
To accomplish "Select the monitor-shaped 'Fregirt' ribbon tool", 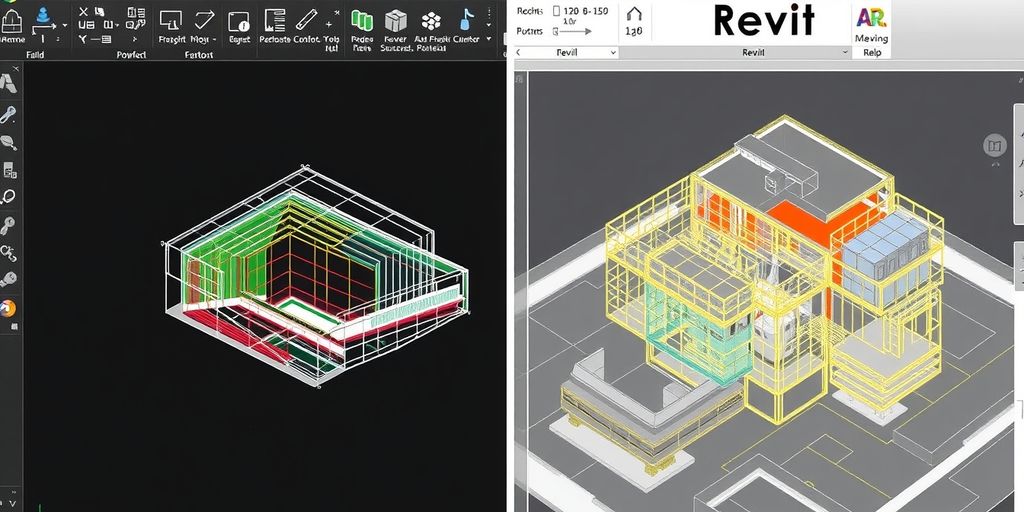I will (x=170, y=20).
